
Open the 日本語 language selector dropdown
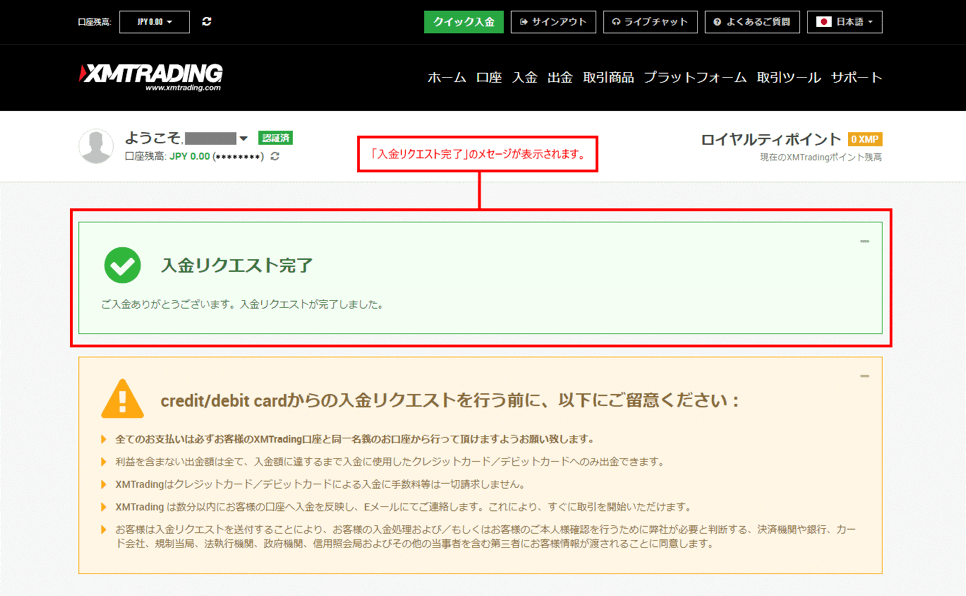pos(845,21)
